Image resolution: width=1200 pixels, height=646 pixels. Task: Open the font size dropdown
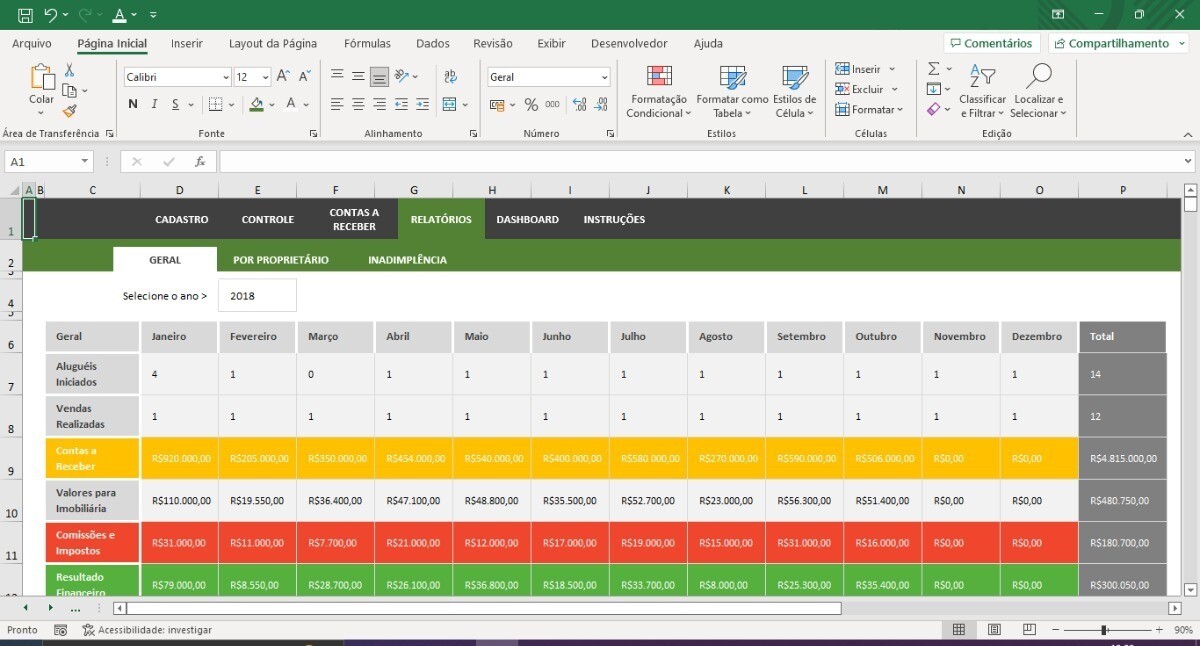[265, 78]
